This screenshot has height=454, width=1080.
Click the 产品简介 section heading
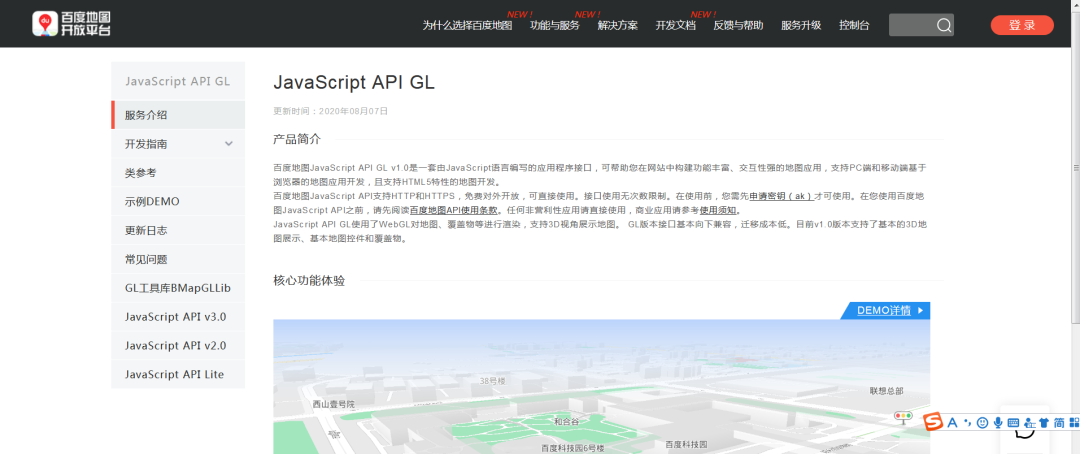297,139
